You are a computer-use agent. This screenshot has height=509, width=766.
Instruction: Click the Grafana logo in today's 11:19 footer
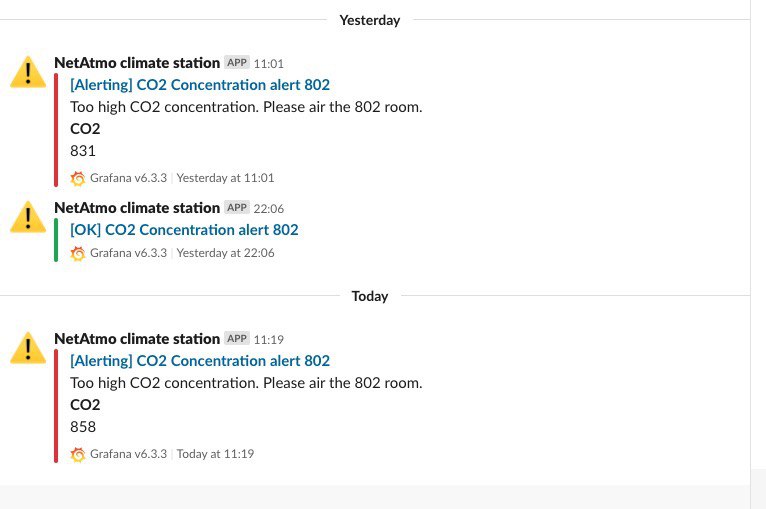78,454
